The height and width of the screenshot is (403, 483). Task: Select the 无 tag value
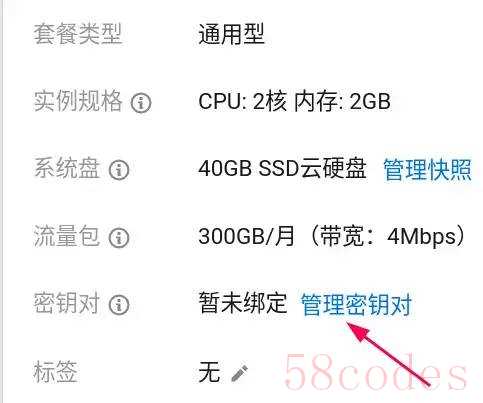coord(209,372)
